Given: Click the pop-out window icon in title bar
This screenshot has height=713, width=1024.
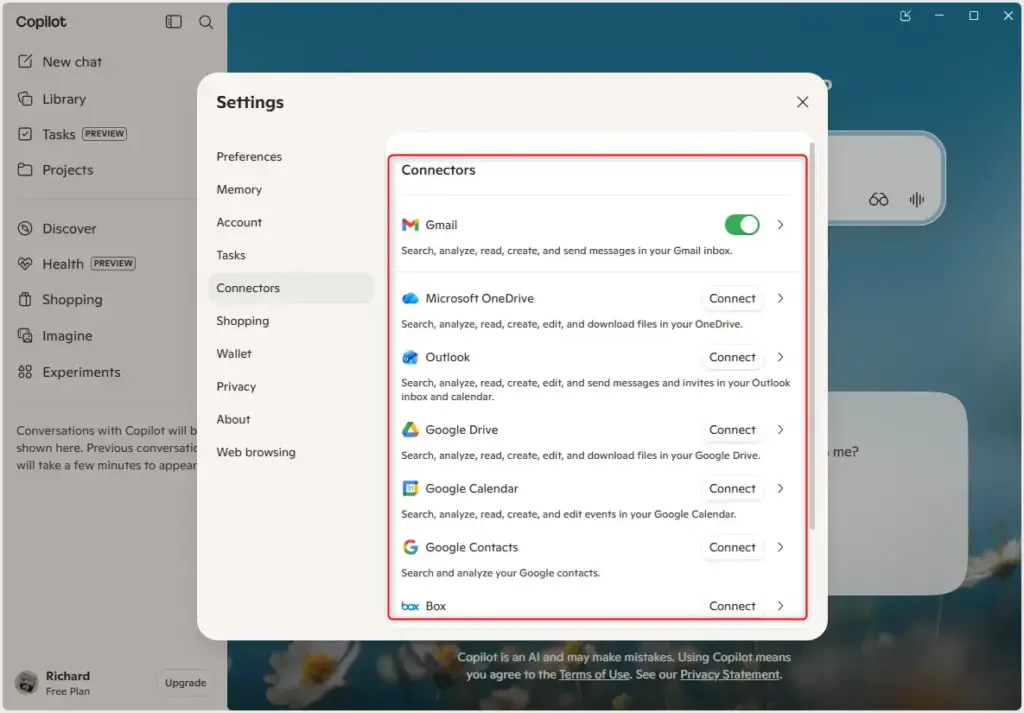Looking at the screenshot, I should point(905,16).
